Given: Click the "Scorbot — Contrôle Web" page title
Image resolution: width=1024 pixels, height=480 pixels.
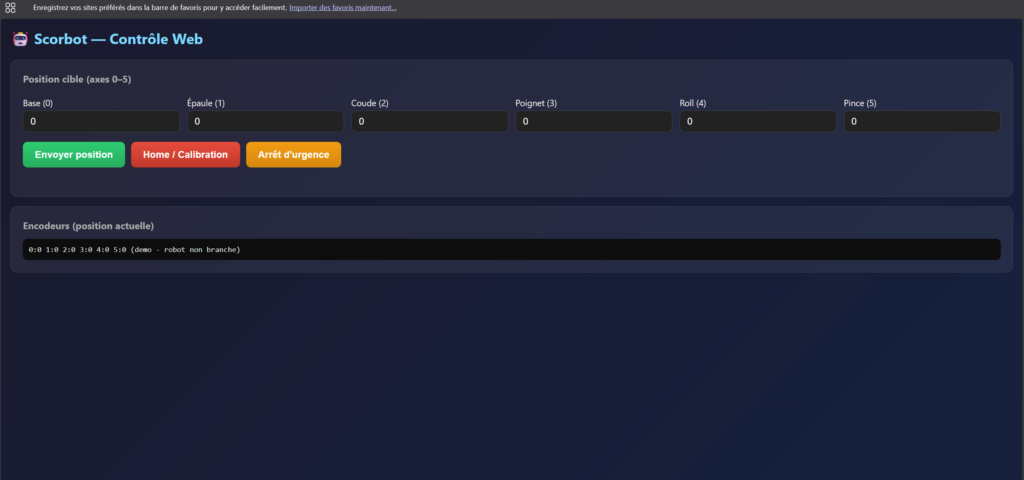Looking at the screenshot, I should [x=119, y=40].
